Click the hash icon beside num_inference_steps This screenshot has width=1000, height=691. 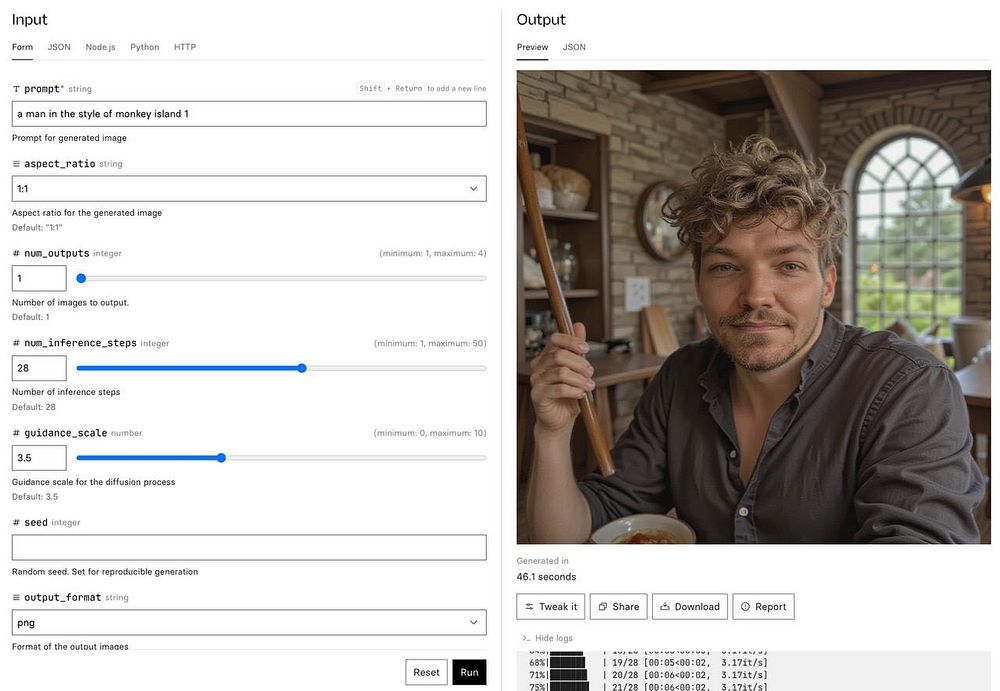[16, 343]
